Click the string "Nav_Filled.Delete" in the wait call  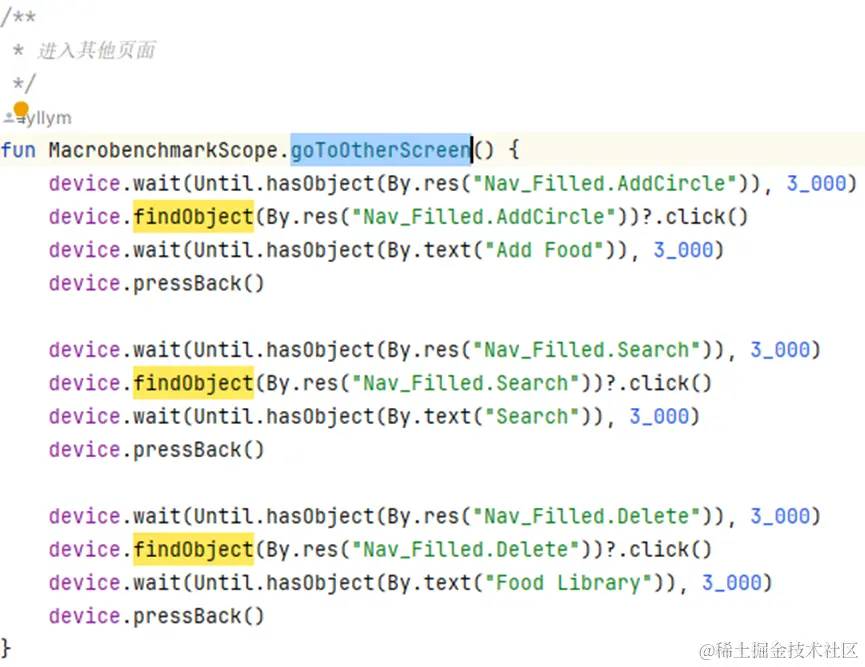coord(586,516)
